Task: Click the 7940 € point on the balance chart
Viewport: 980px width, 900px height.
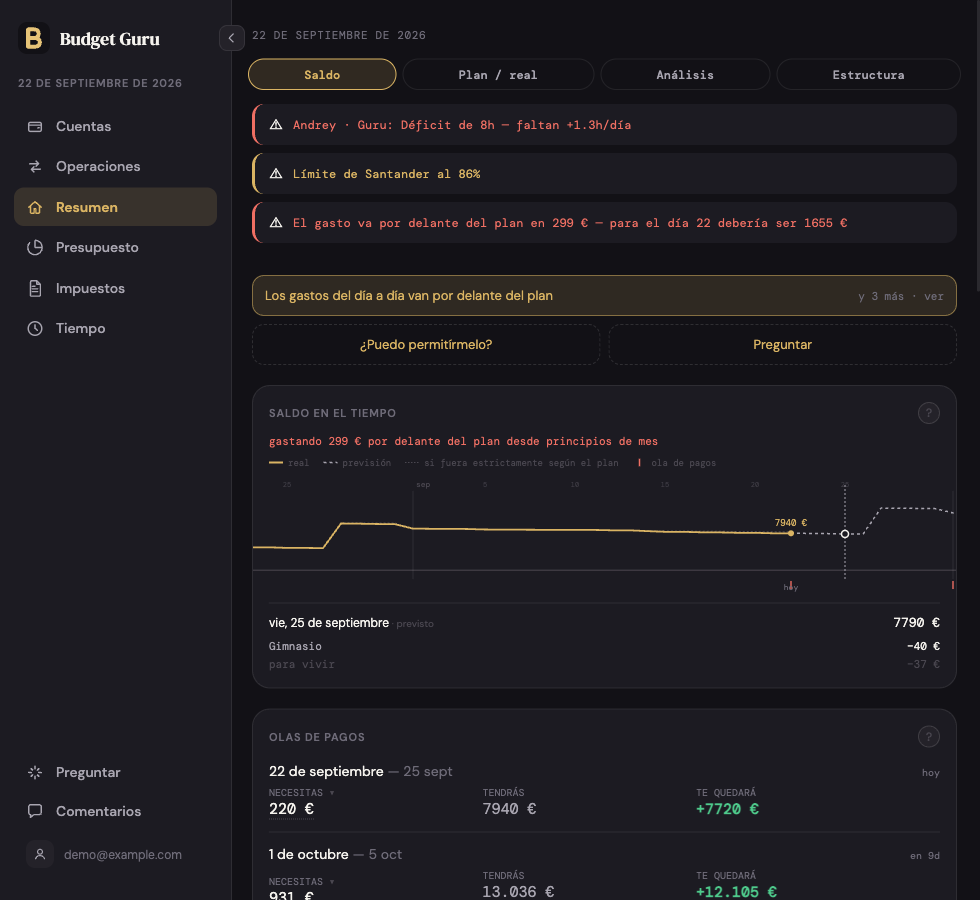Action: click(791, 533)
